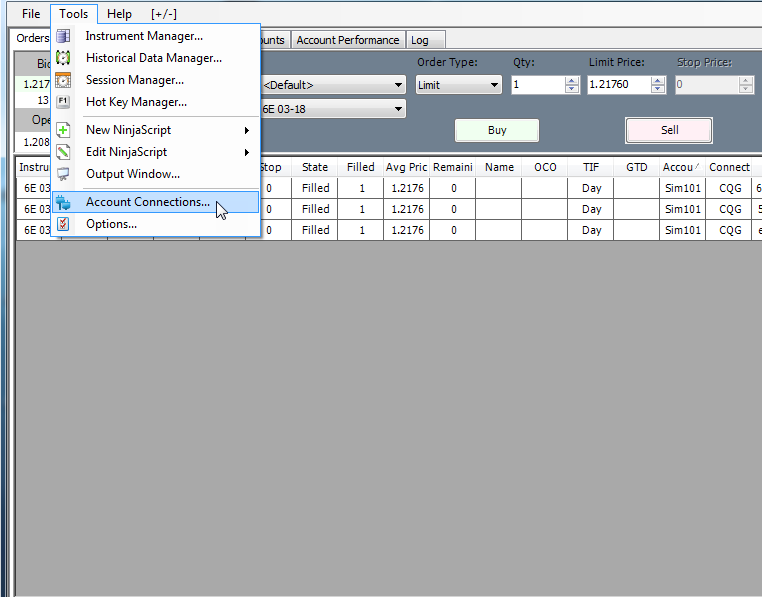This screenshot has width=762, height=597.
Task: Click the Qty input field
Action: point(538,85)
